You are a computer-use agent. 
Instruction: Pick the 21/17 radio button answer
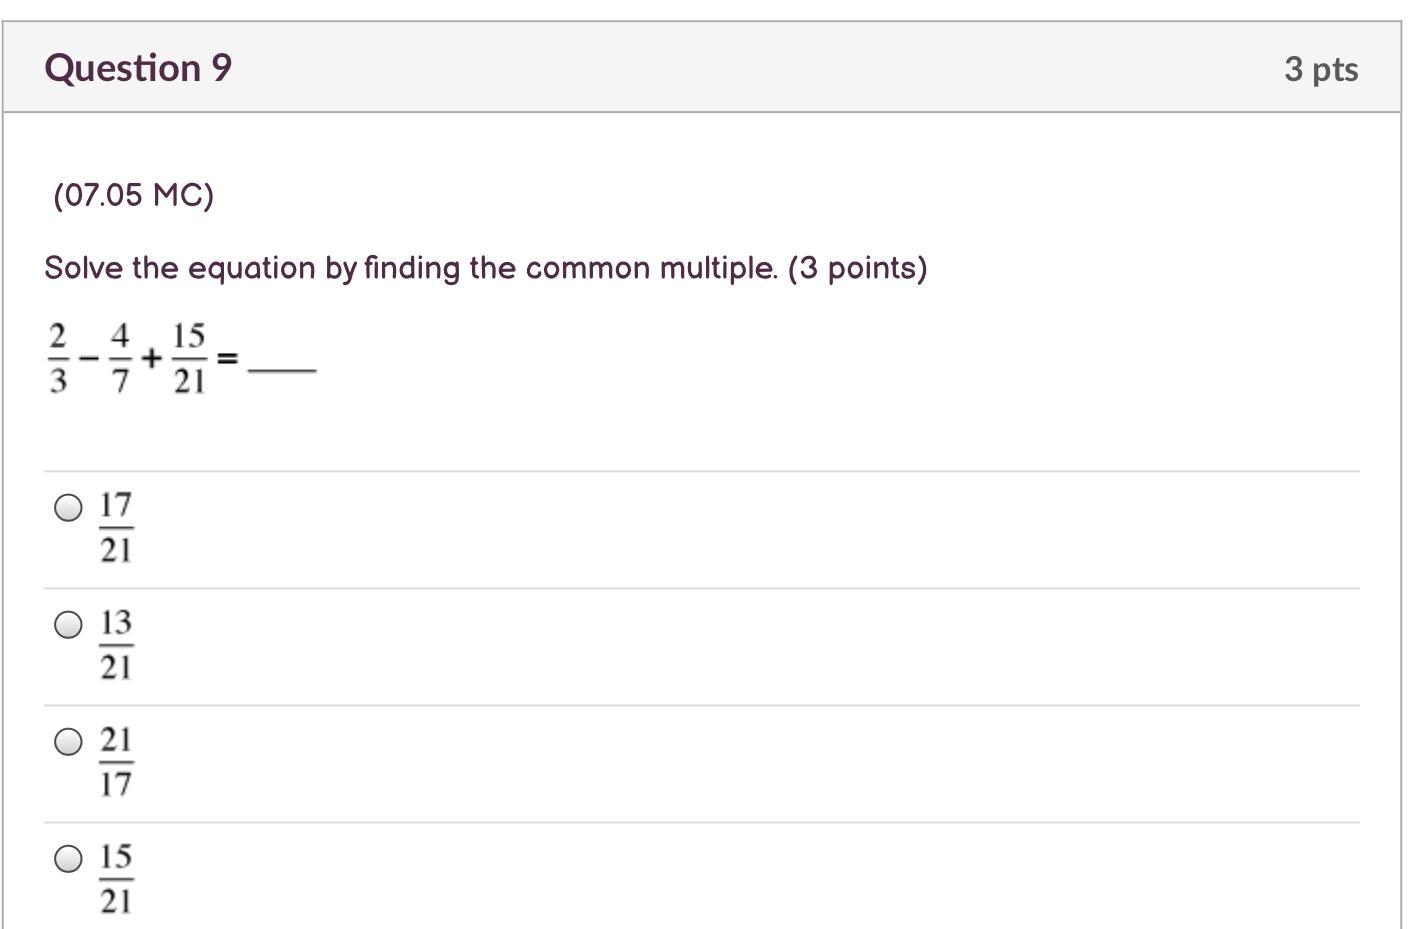68,742
